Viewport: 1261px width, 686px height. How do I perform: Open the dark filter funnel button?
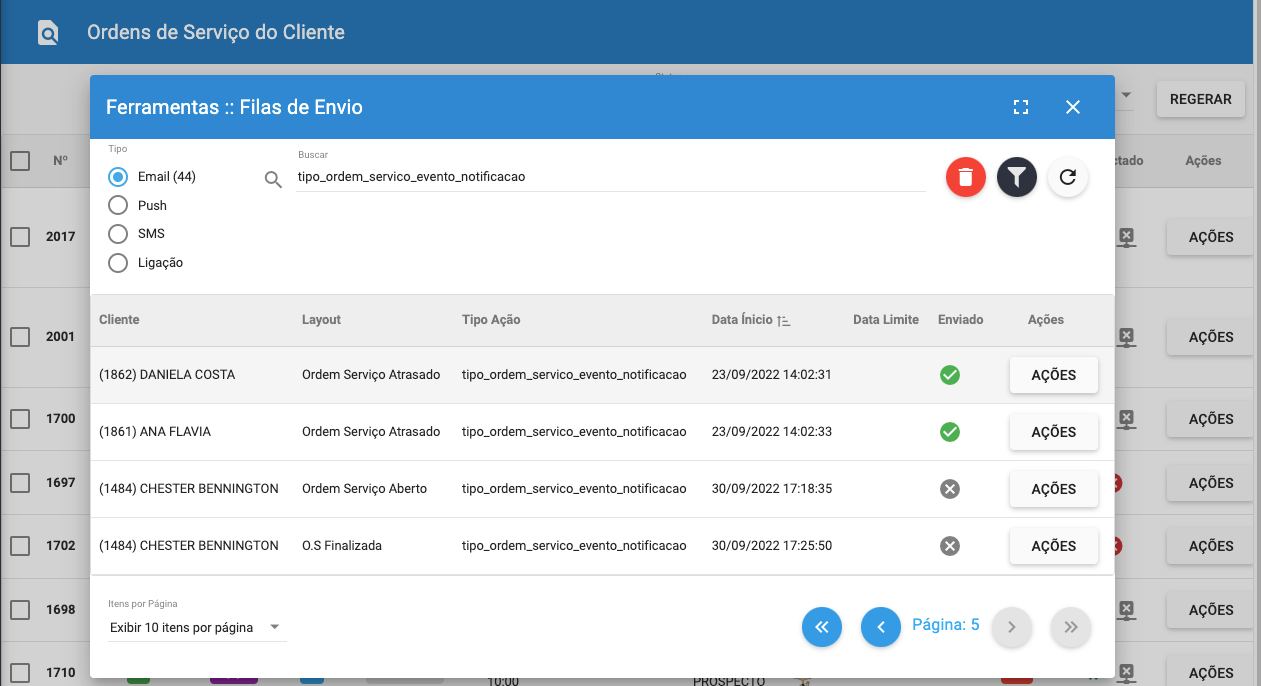click(x=1016, y=177)
